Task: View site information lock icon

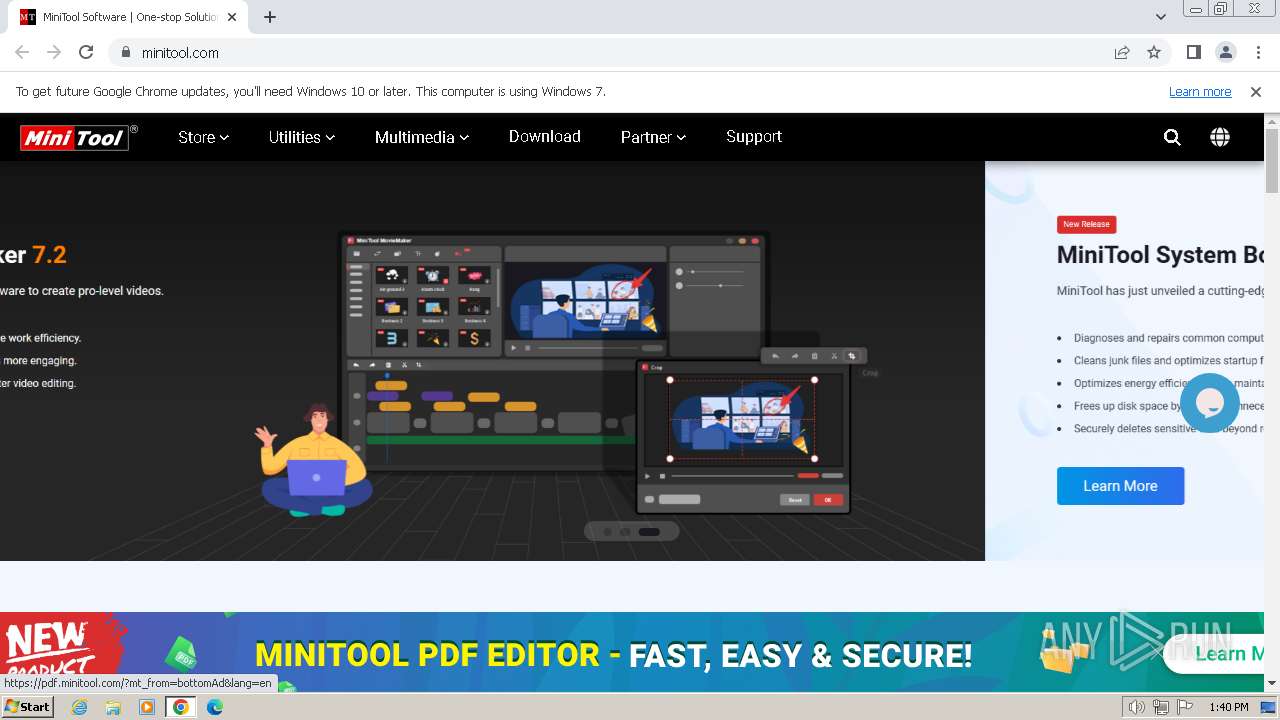Action: click(125, 52)
